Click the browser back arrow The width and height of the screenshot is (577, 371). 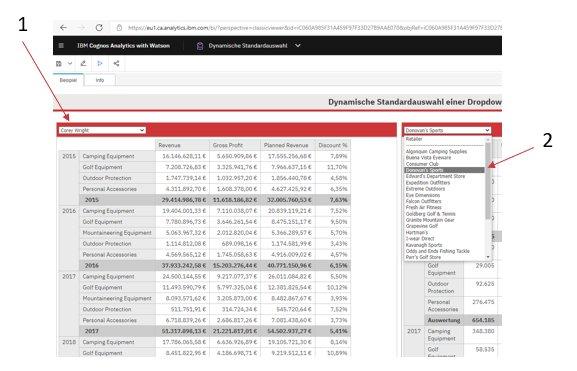tap(63, 28)
